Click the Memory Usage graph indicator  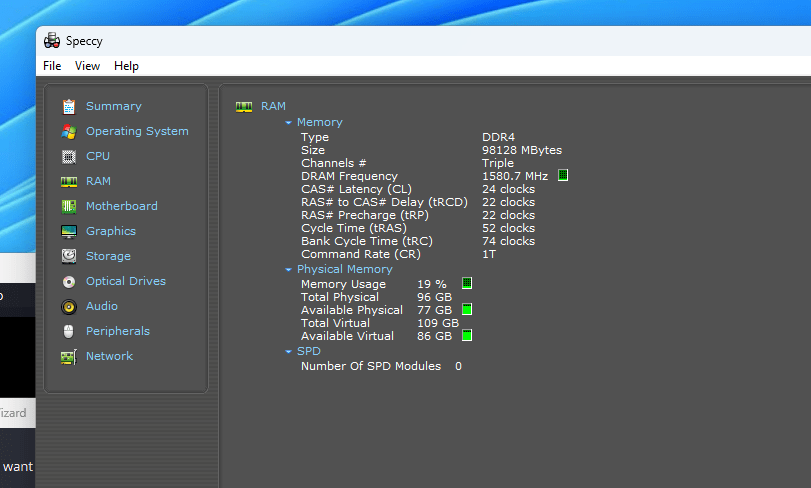pyautogui.click(x=467, y=283)
